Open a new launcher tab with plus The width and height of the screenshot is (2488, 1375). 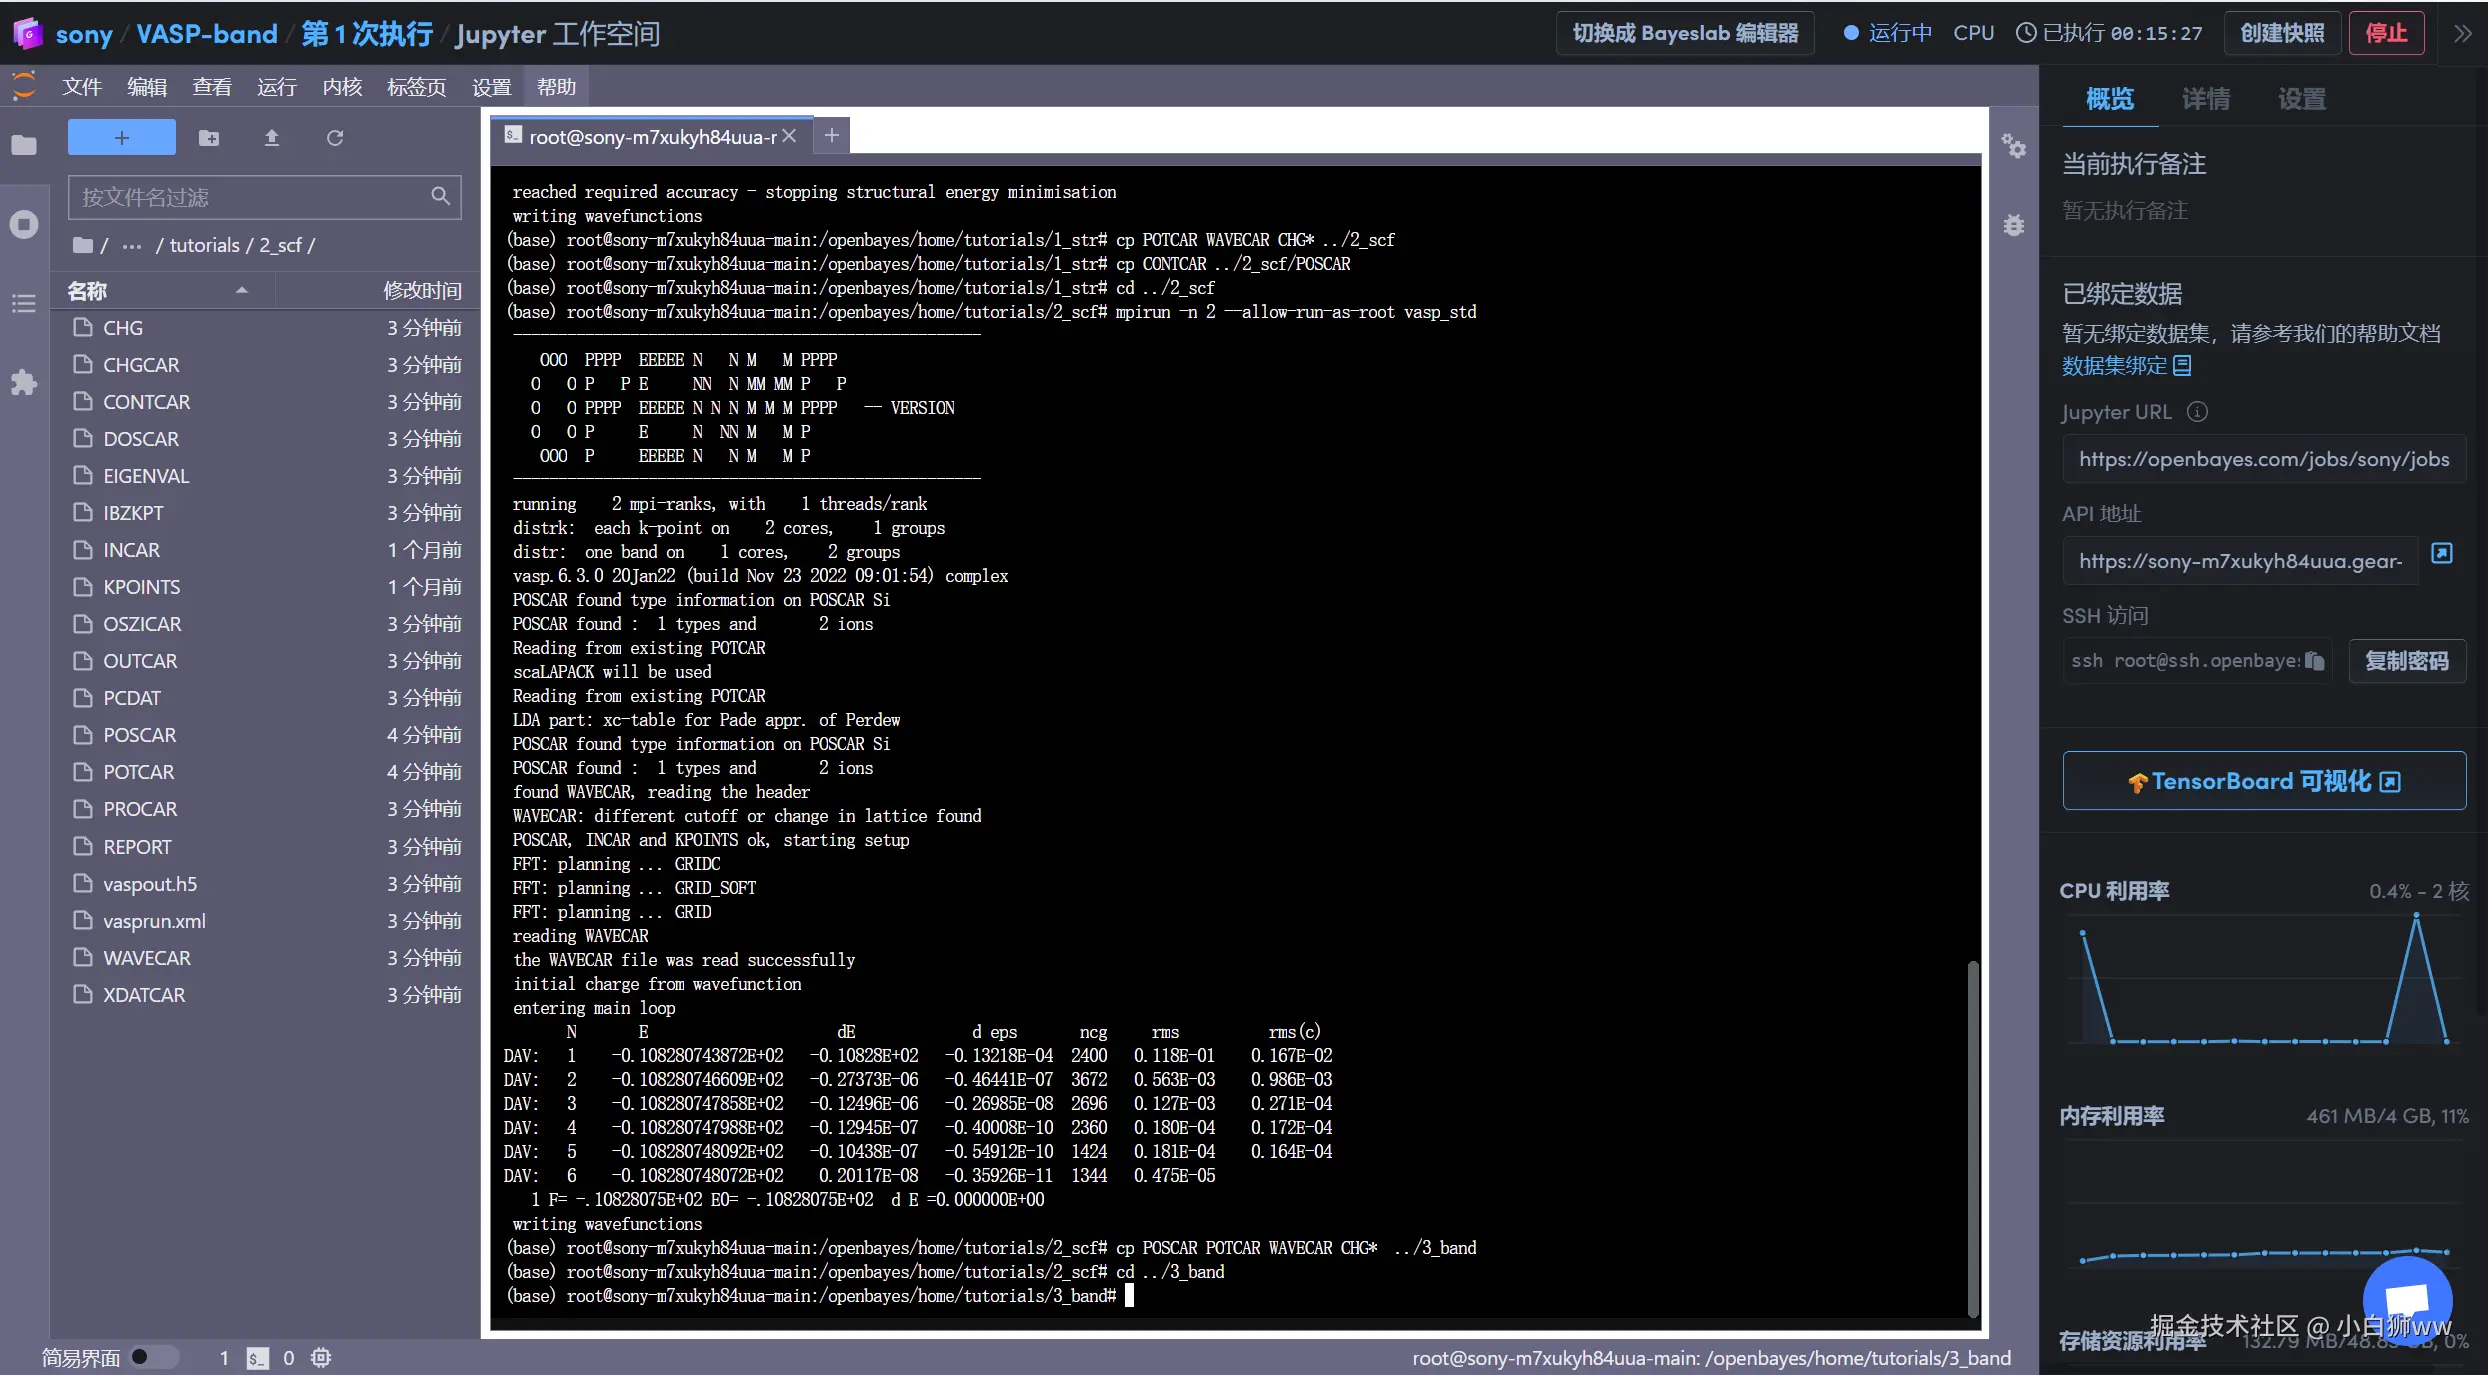coord(831,136)
